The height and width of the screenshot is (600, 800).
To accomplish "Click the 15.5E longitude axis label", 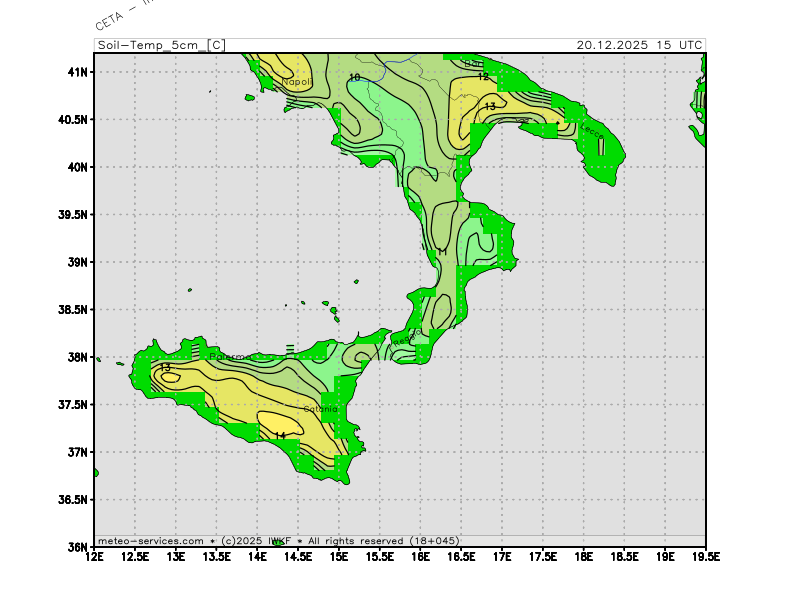I will coord(380,556).
